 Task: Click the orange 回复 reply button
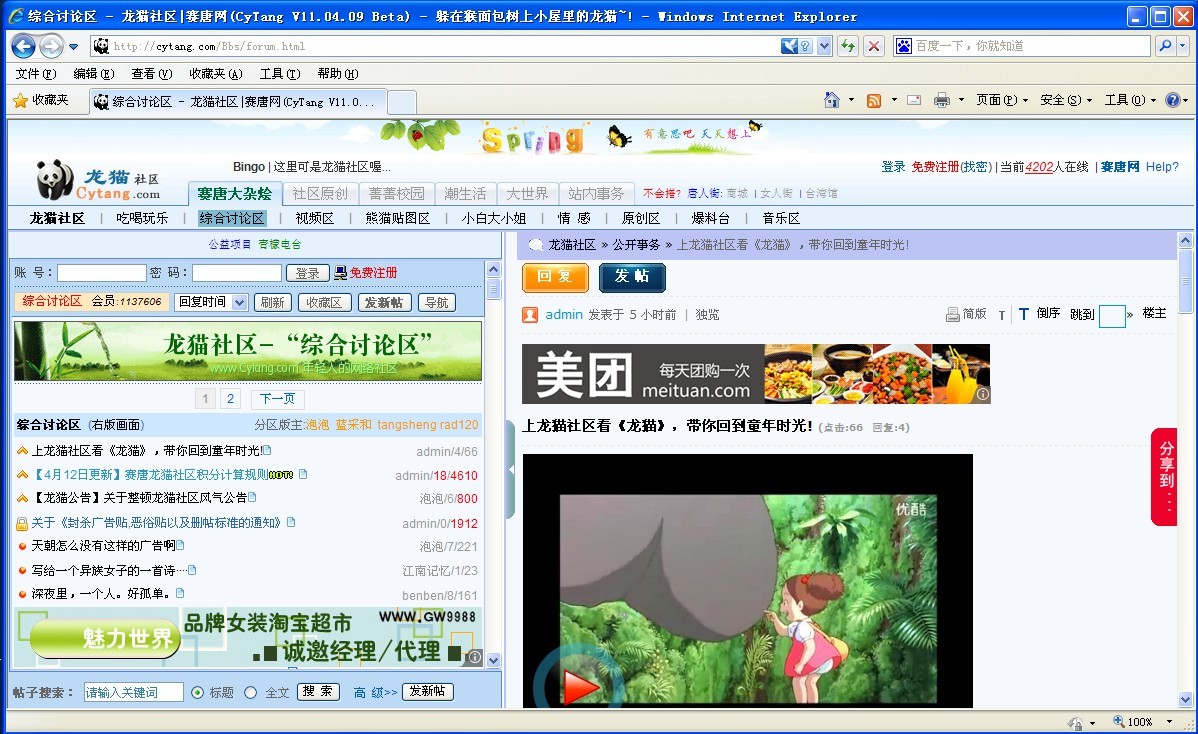[x=555, y=277]
